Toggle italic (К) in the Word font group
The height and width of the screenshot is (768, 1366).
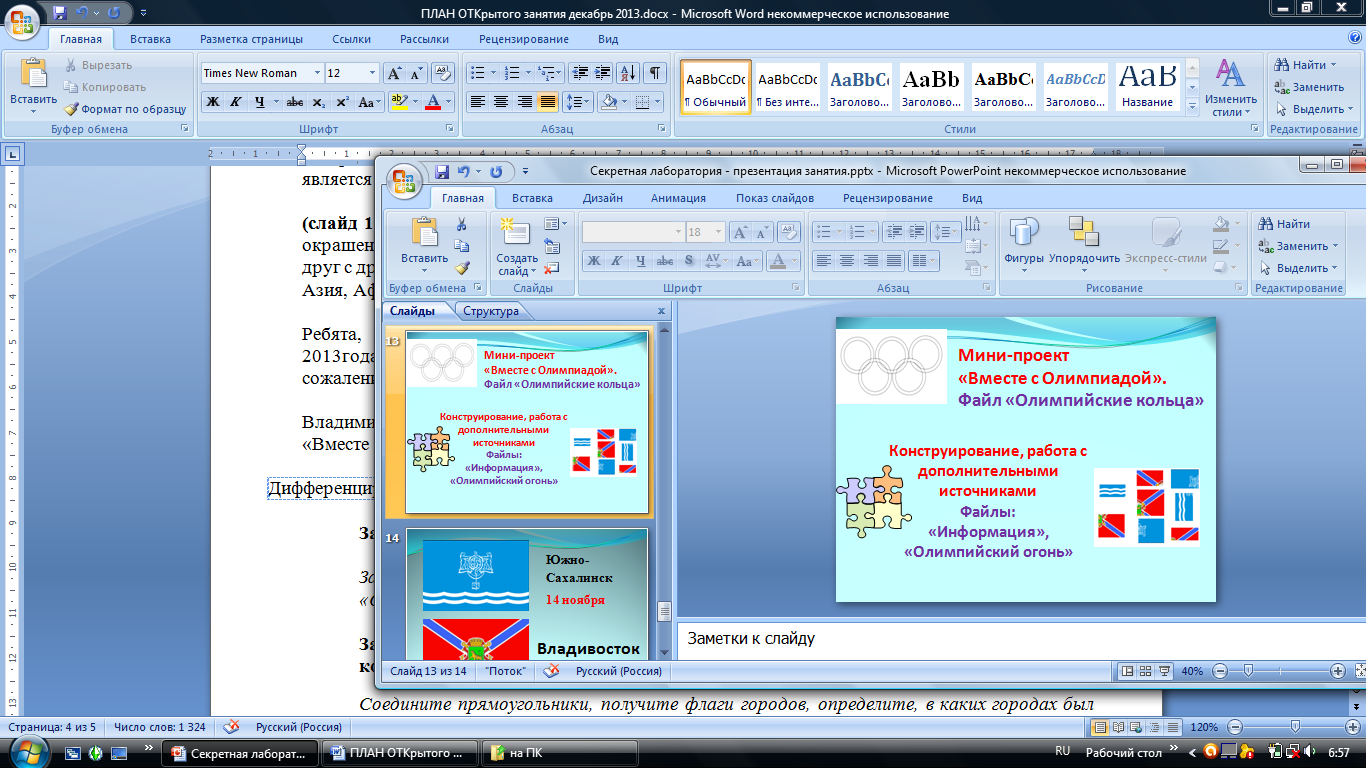point(236,102)
